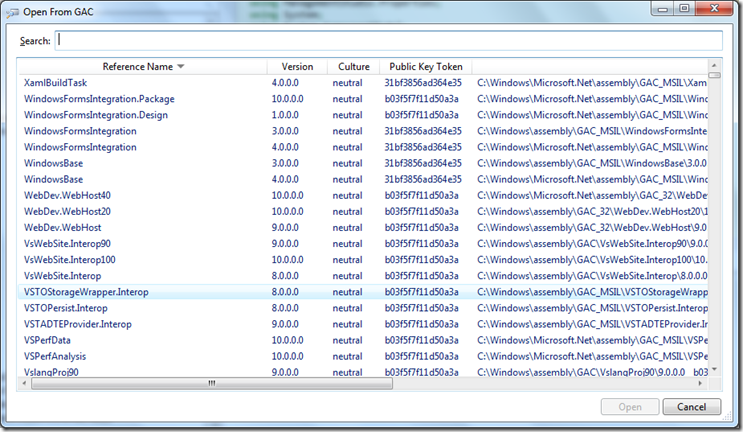Select WindowsFormsIntegration.Design reference
This screenshot has height=432, width=743.
[x=95, y=115]
